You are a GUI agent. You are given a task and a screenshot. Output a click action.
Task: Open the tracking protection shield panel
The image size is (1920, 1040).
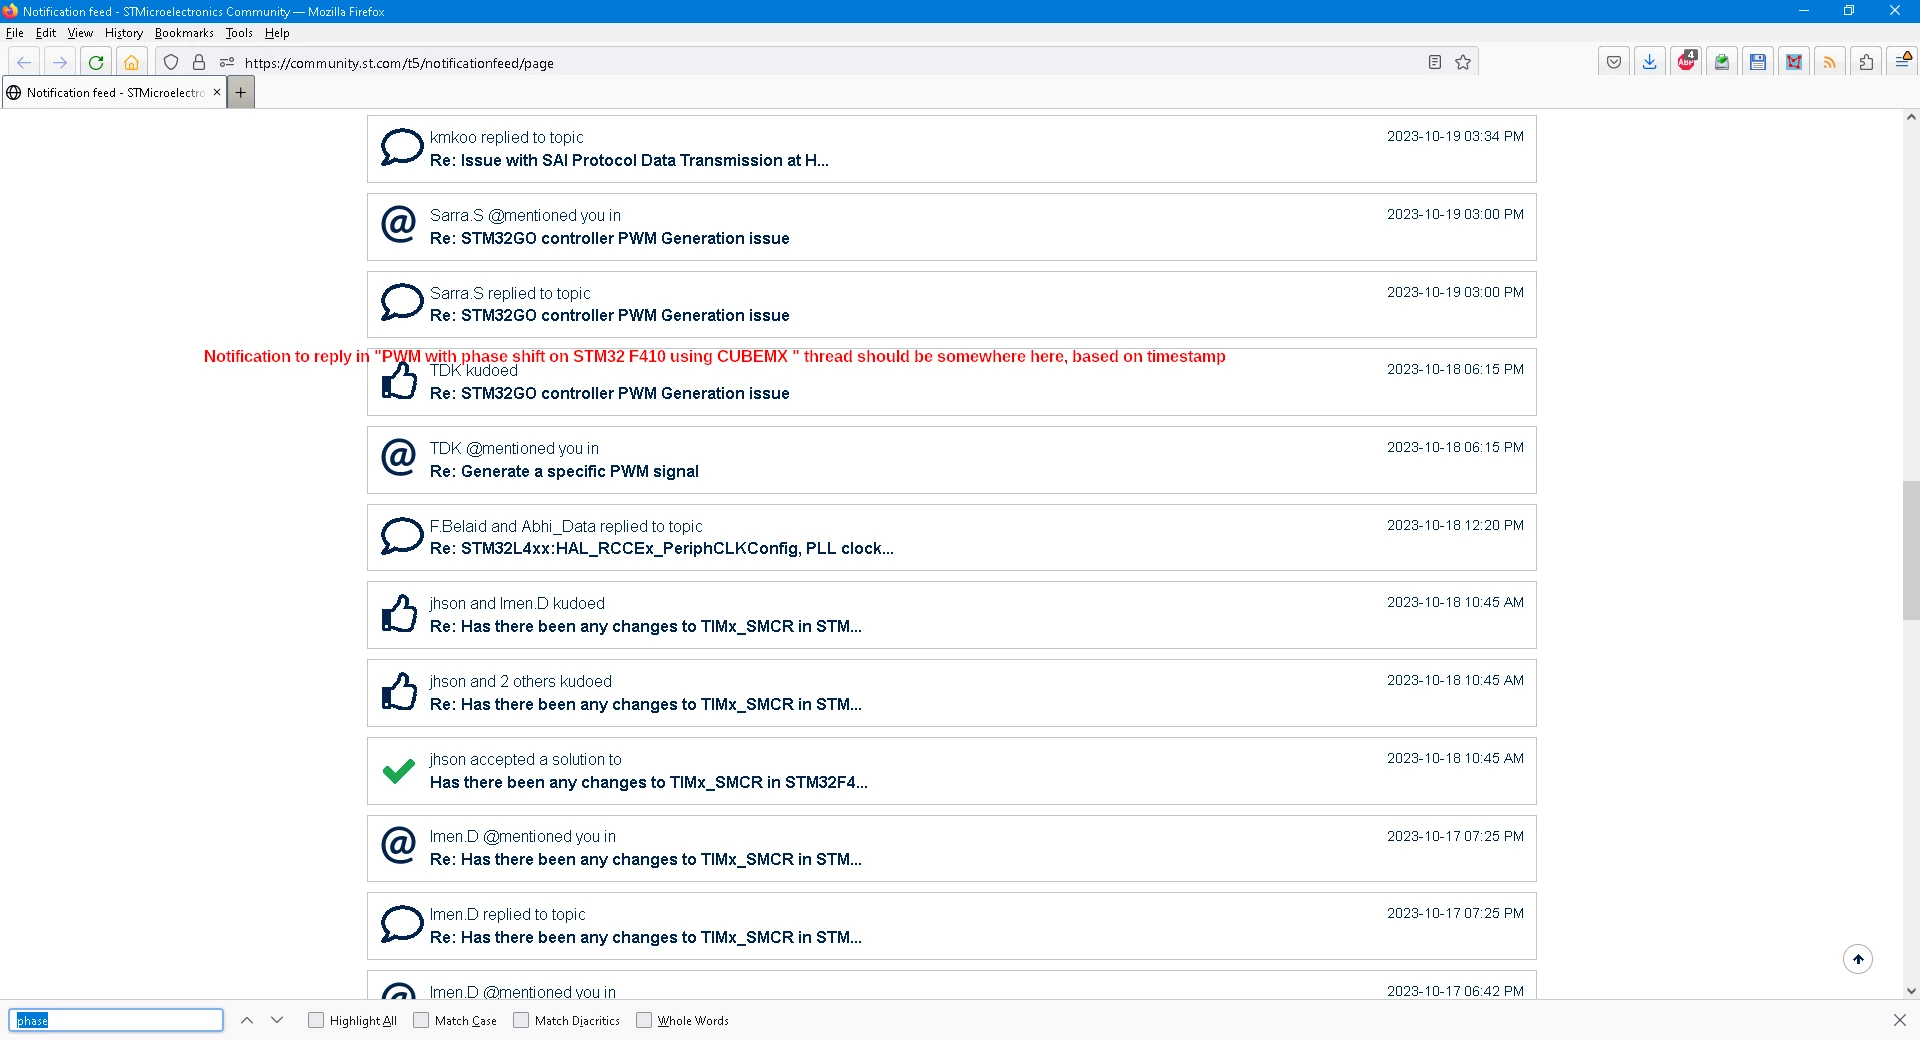[171, 62]
